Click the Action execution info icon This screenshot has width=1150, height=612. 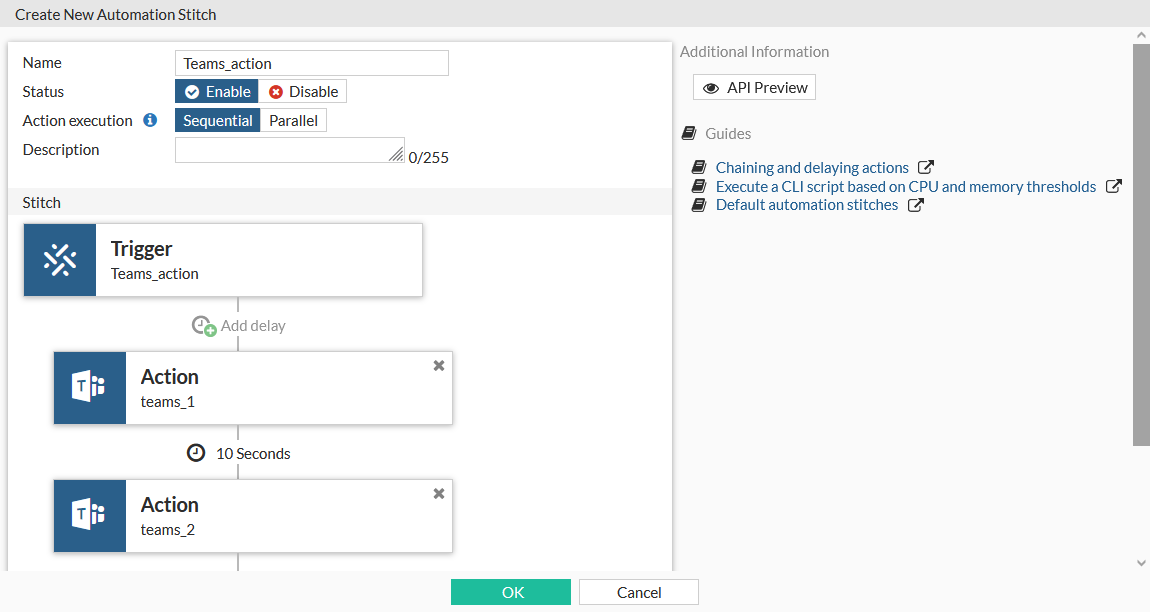(x=150, y=120)
